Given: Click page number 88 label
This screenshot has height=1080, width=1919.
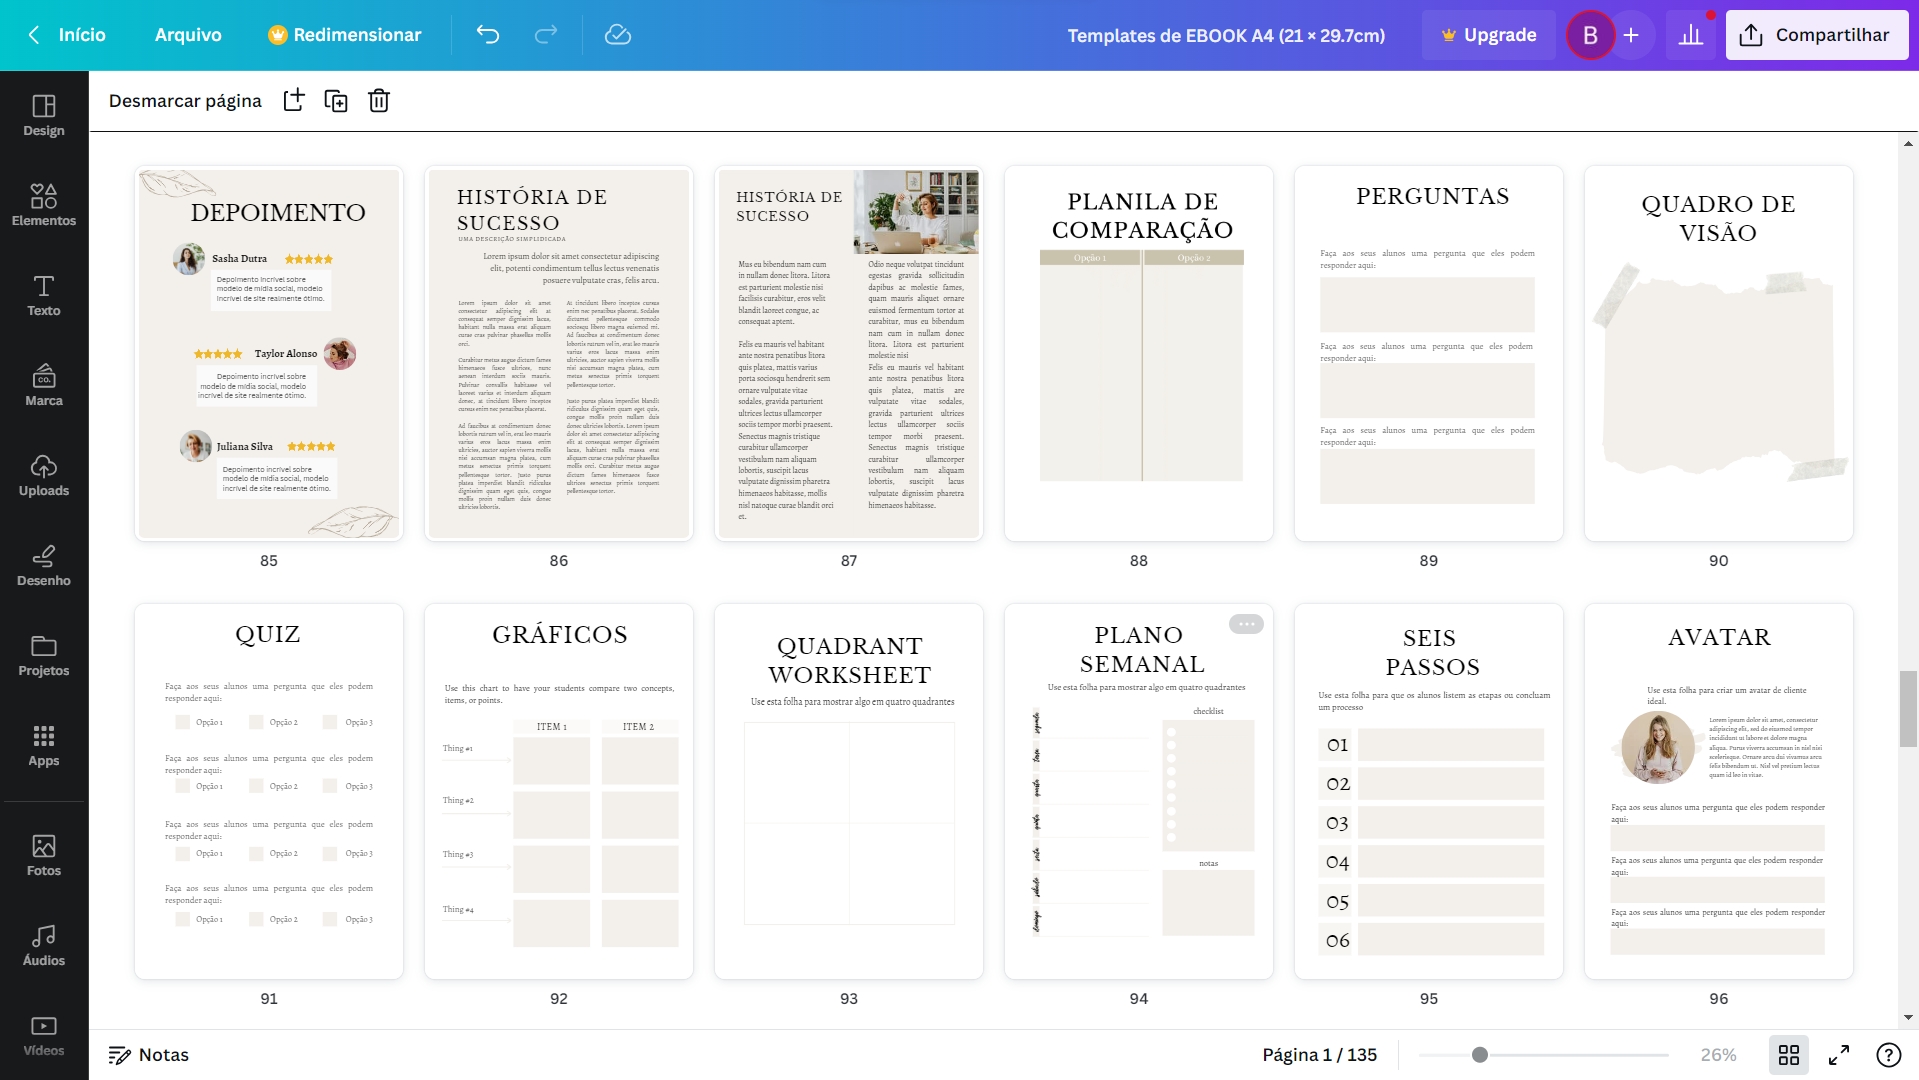Looking at the screenshot, I should pyautogui.click(x=1139, y=561).
